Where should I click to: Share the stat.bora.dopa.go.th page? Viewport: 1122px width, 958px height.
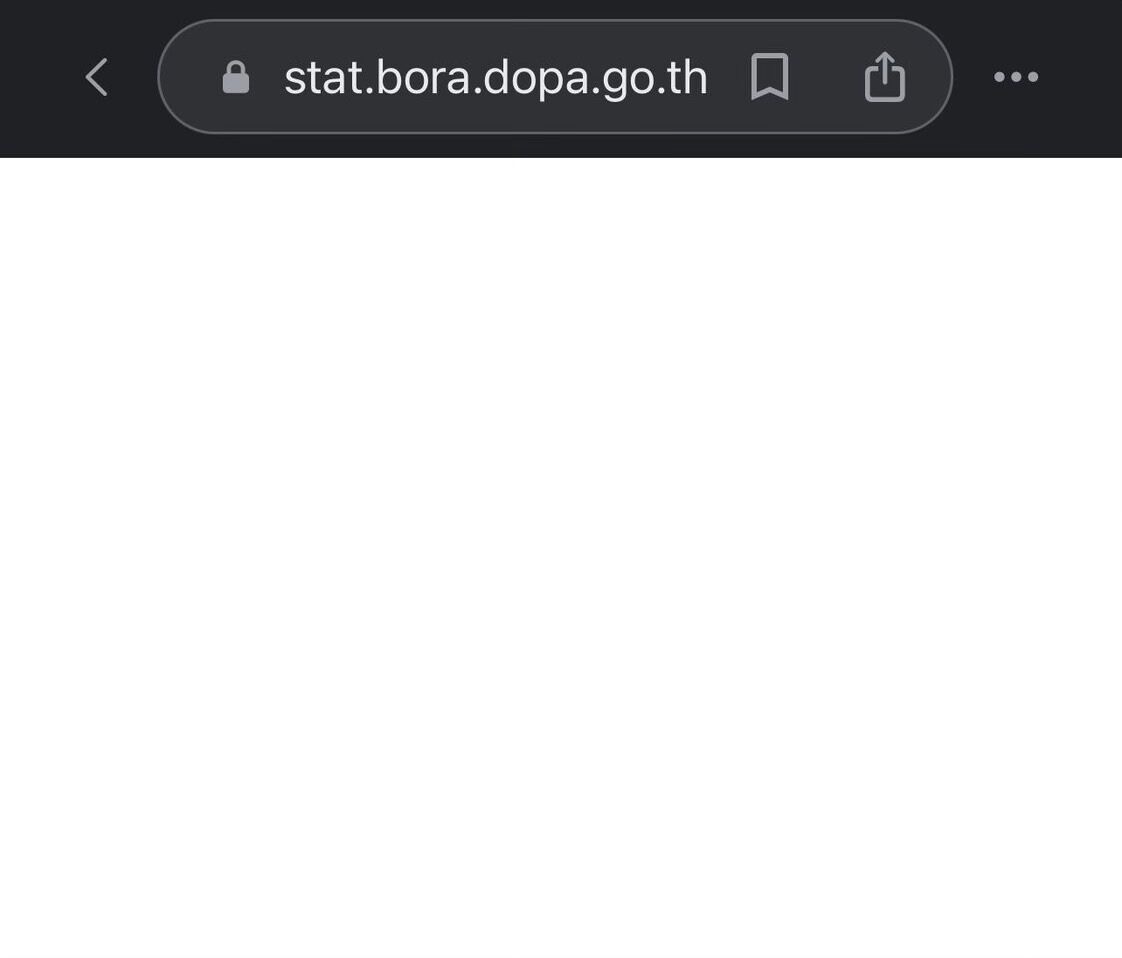coord(885,77)
